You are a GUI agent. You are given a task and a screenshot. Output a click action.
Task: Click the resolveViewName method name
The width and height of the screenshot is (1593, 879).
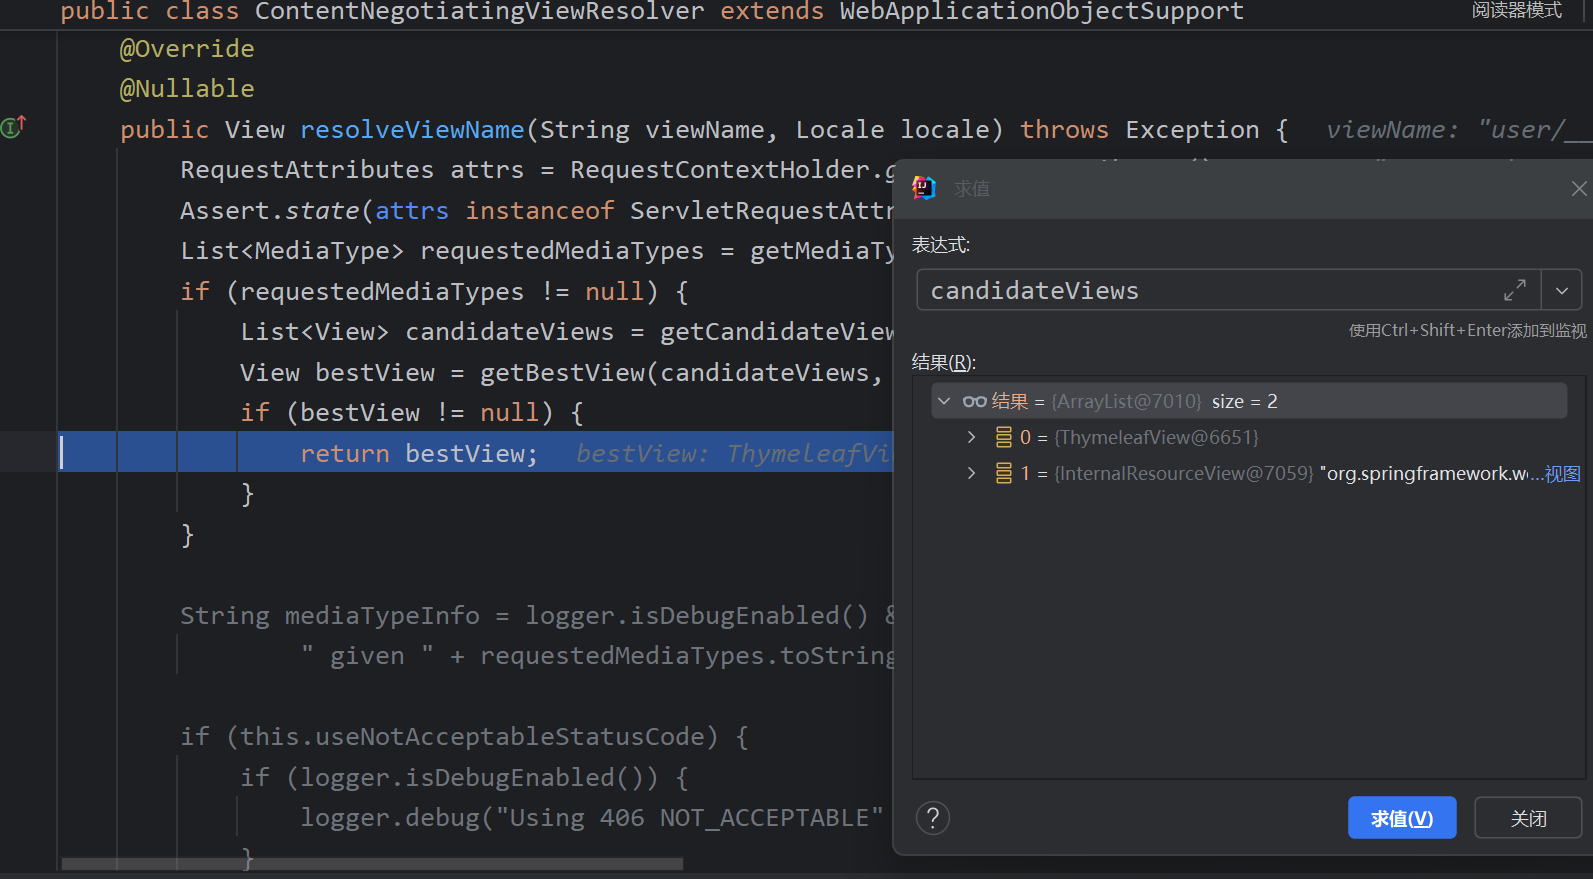(x=412, y=130)
